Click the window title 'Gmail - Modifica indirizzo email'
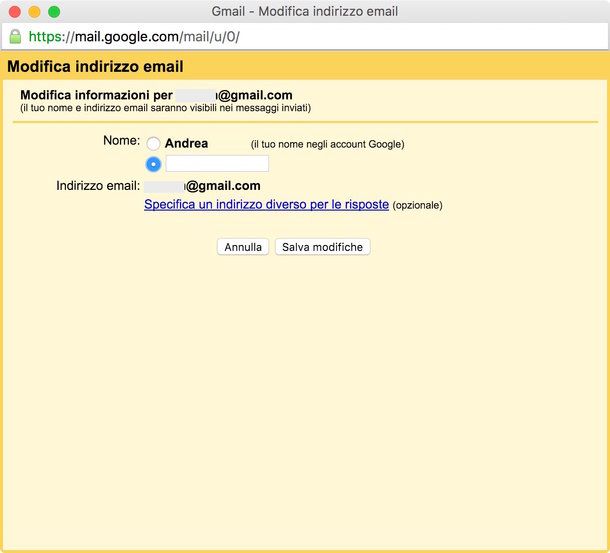This screenshot has height=553, width=610. [x=305, y=11]
